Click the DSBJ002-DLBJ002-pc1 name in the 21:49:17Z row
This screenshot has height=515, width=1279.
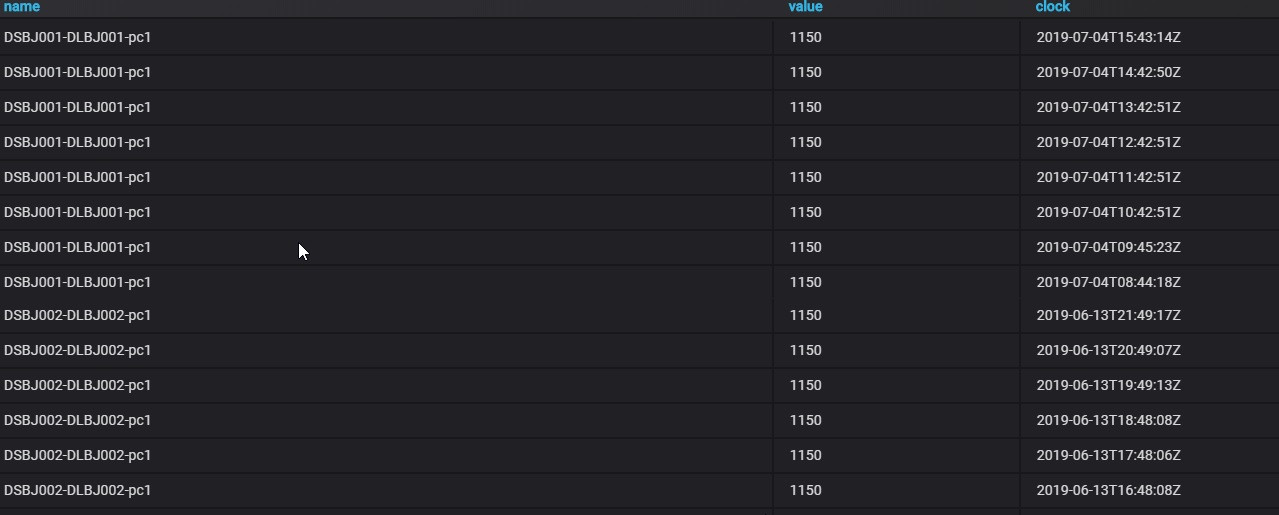point(78,316)
